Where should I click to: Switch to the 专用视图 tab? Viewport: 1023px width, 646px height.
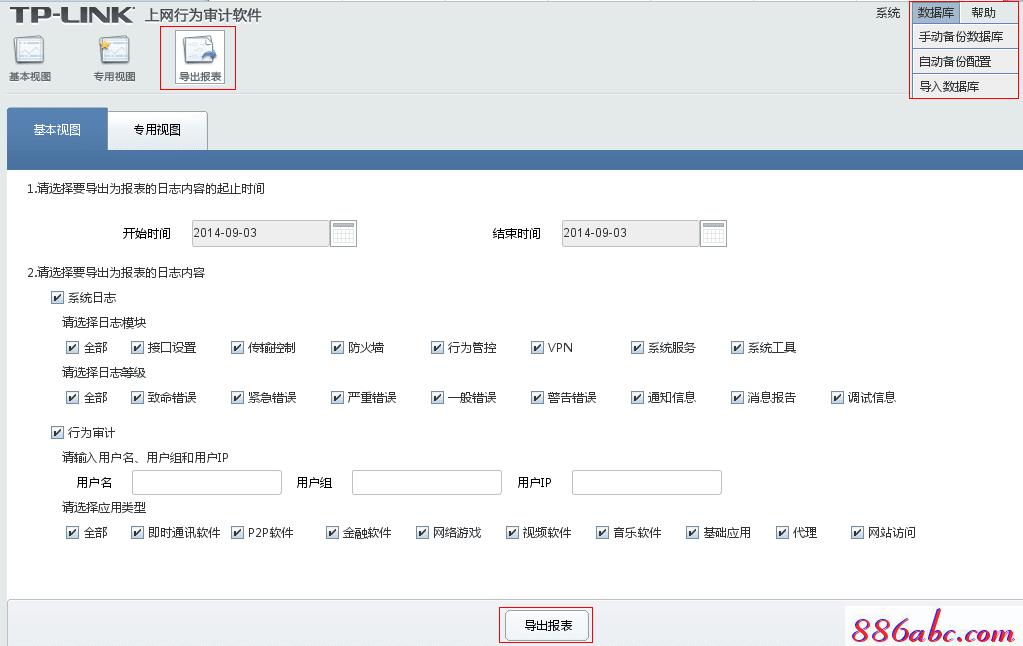tap(156, 130)
